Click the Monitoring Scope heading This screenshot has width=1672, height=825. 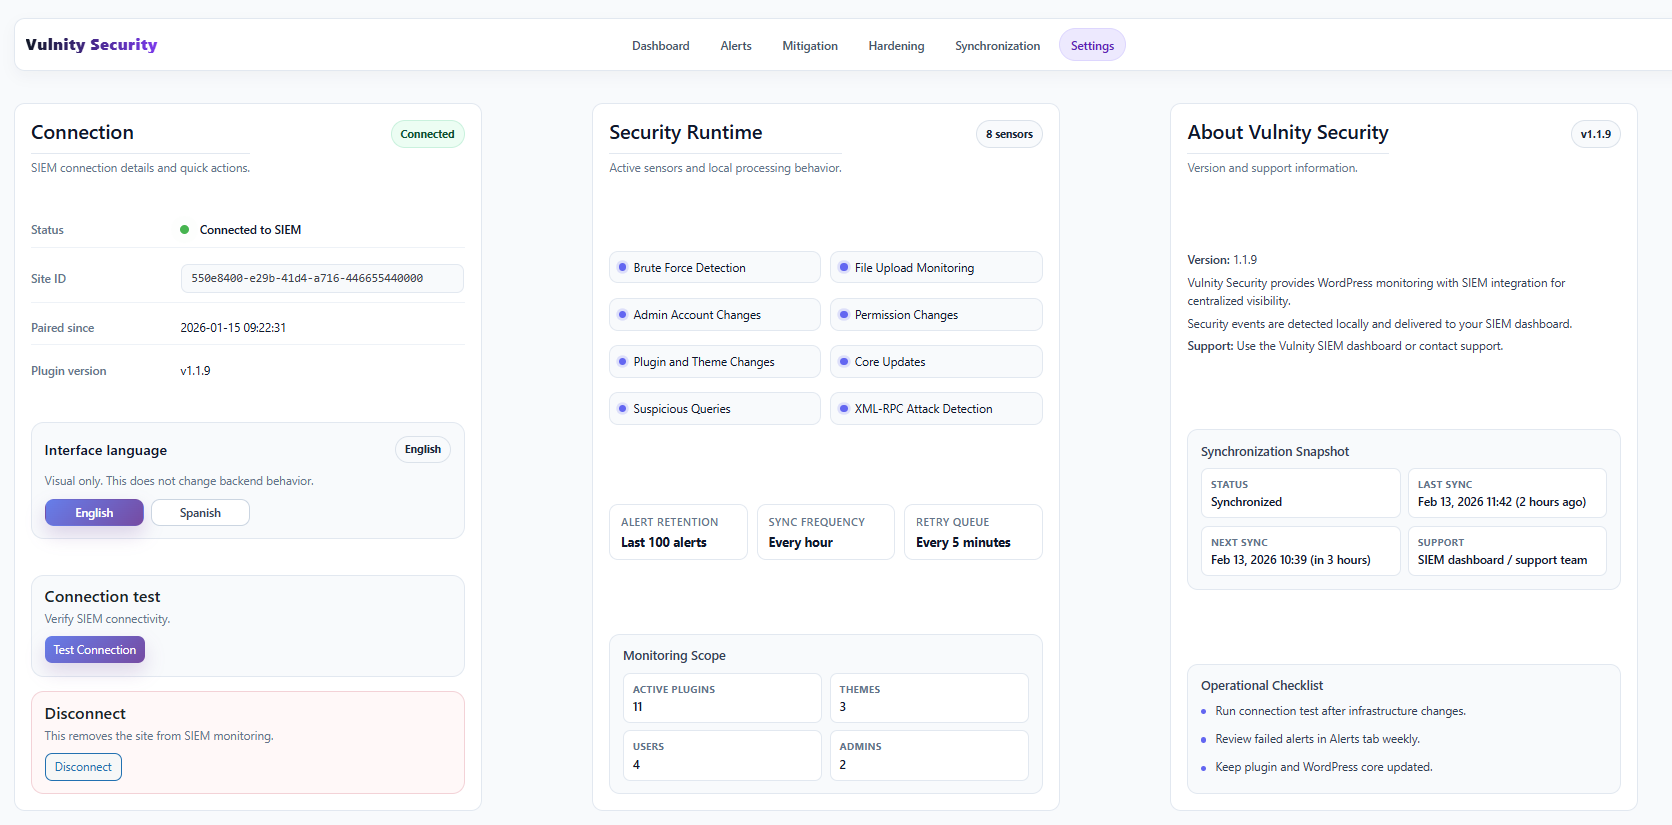point(674,656)
